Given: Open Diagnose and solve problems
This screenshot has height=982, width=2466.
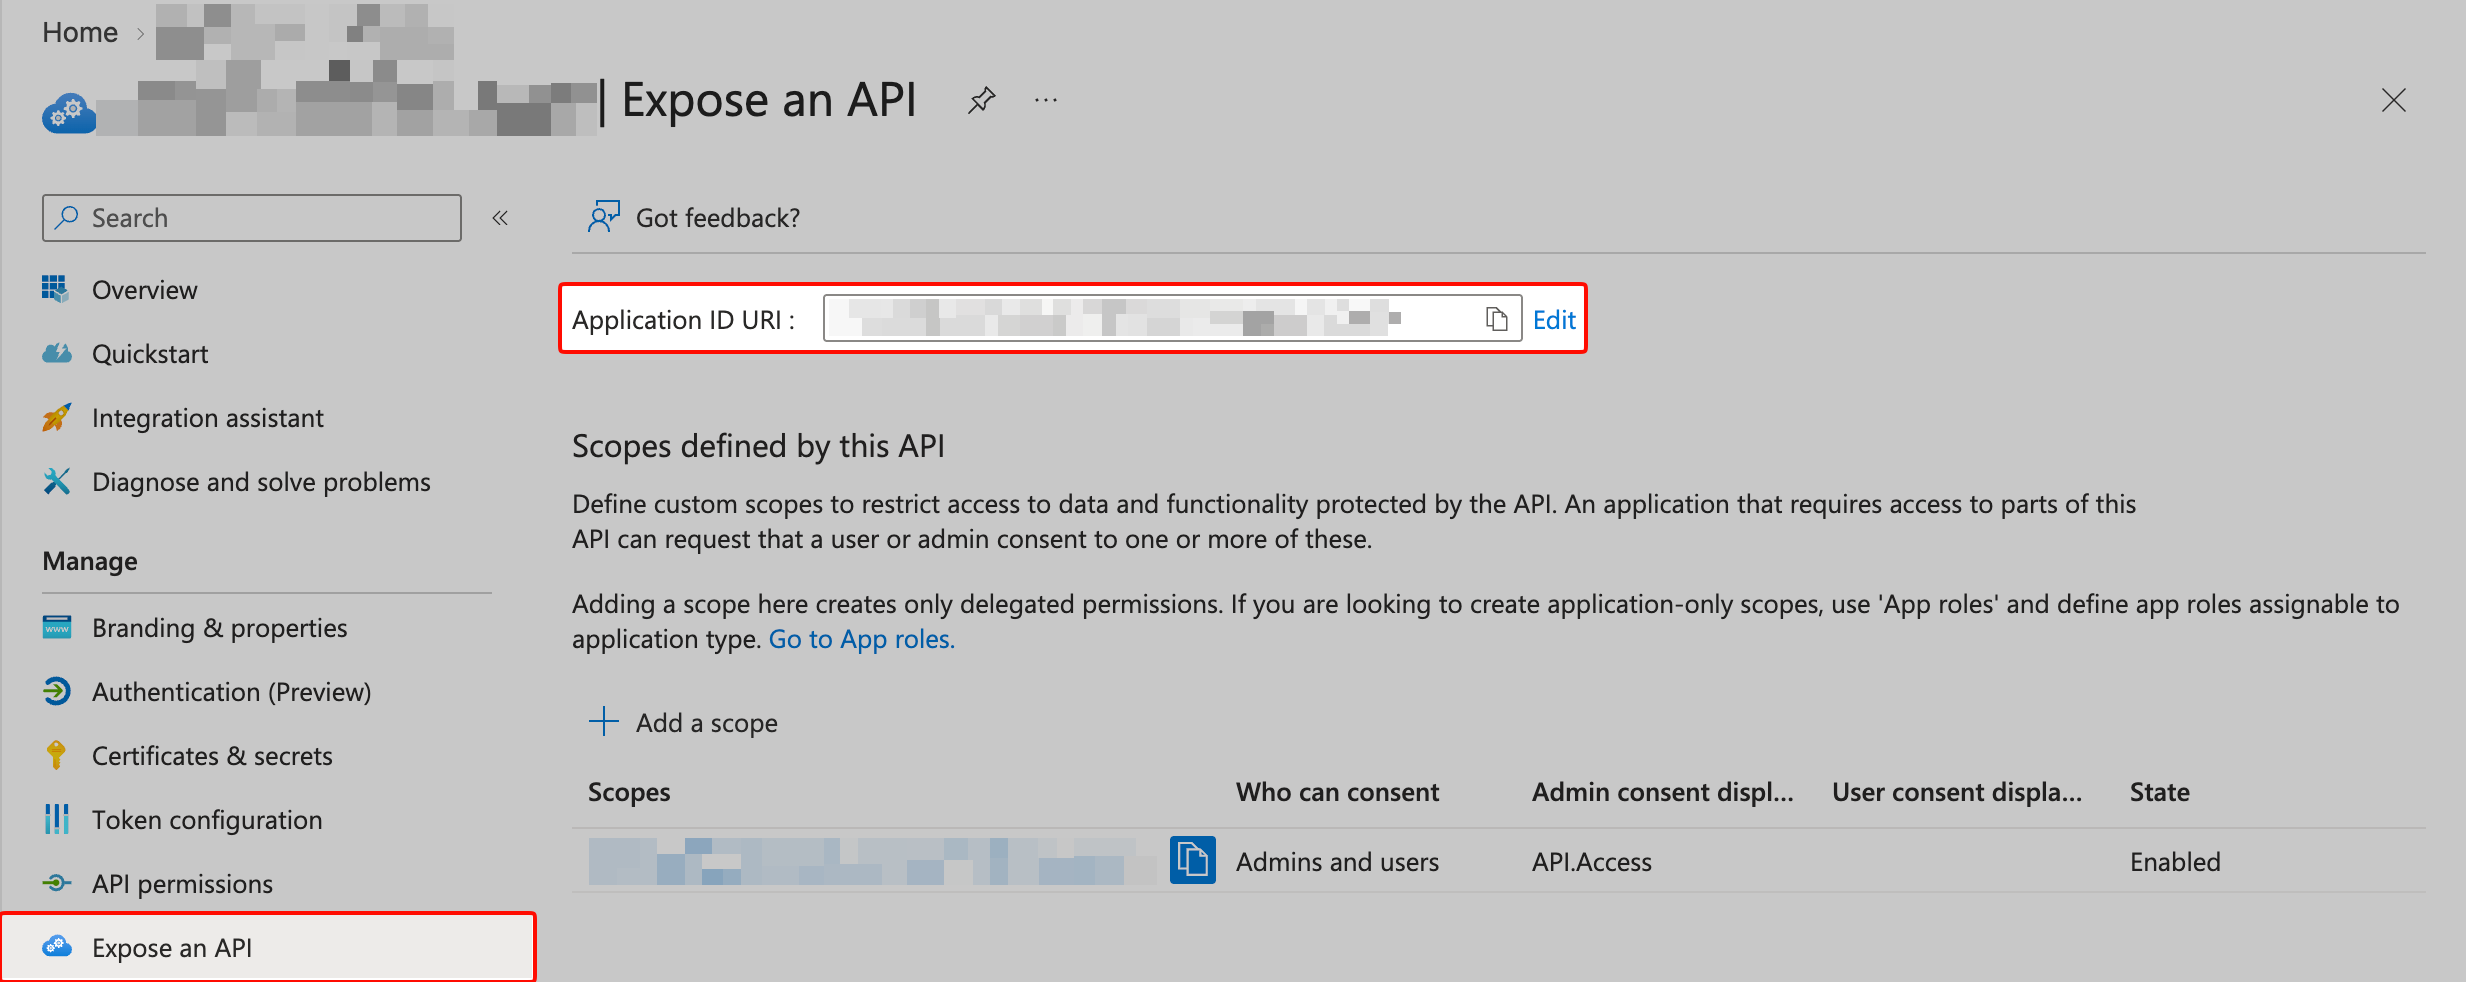Looking at the screenshot, I should pos(261,482).
